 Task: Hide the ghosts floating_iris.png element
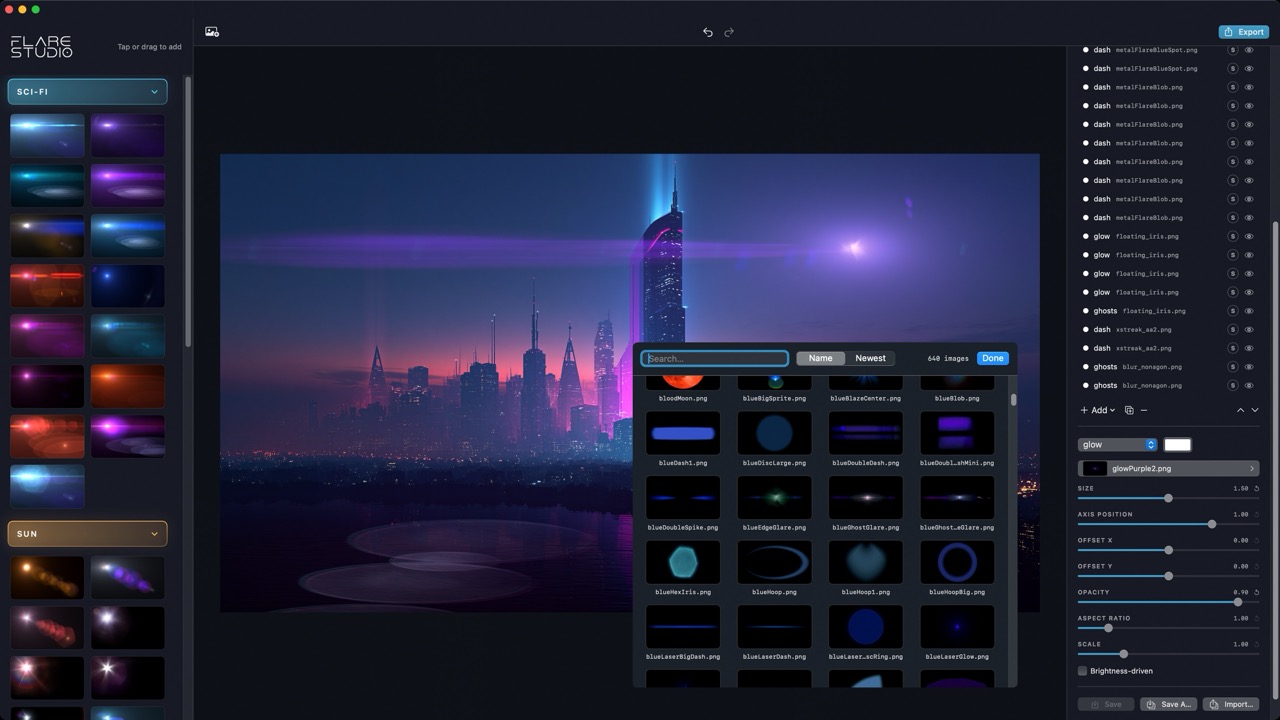[x=1249, y=311]
